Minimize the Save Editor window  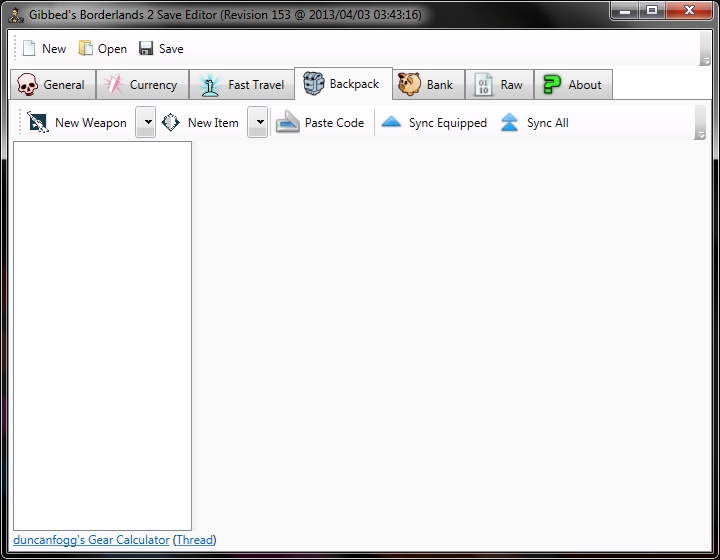(x=624, y=11)
